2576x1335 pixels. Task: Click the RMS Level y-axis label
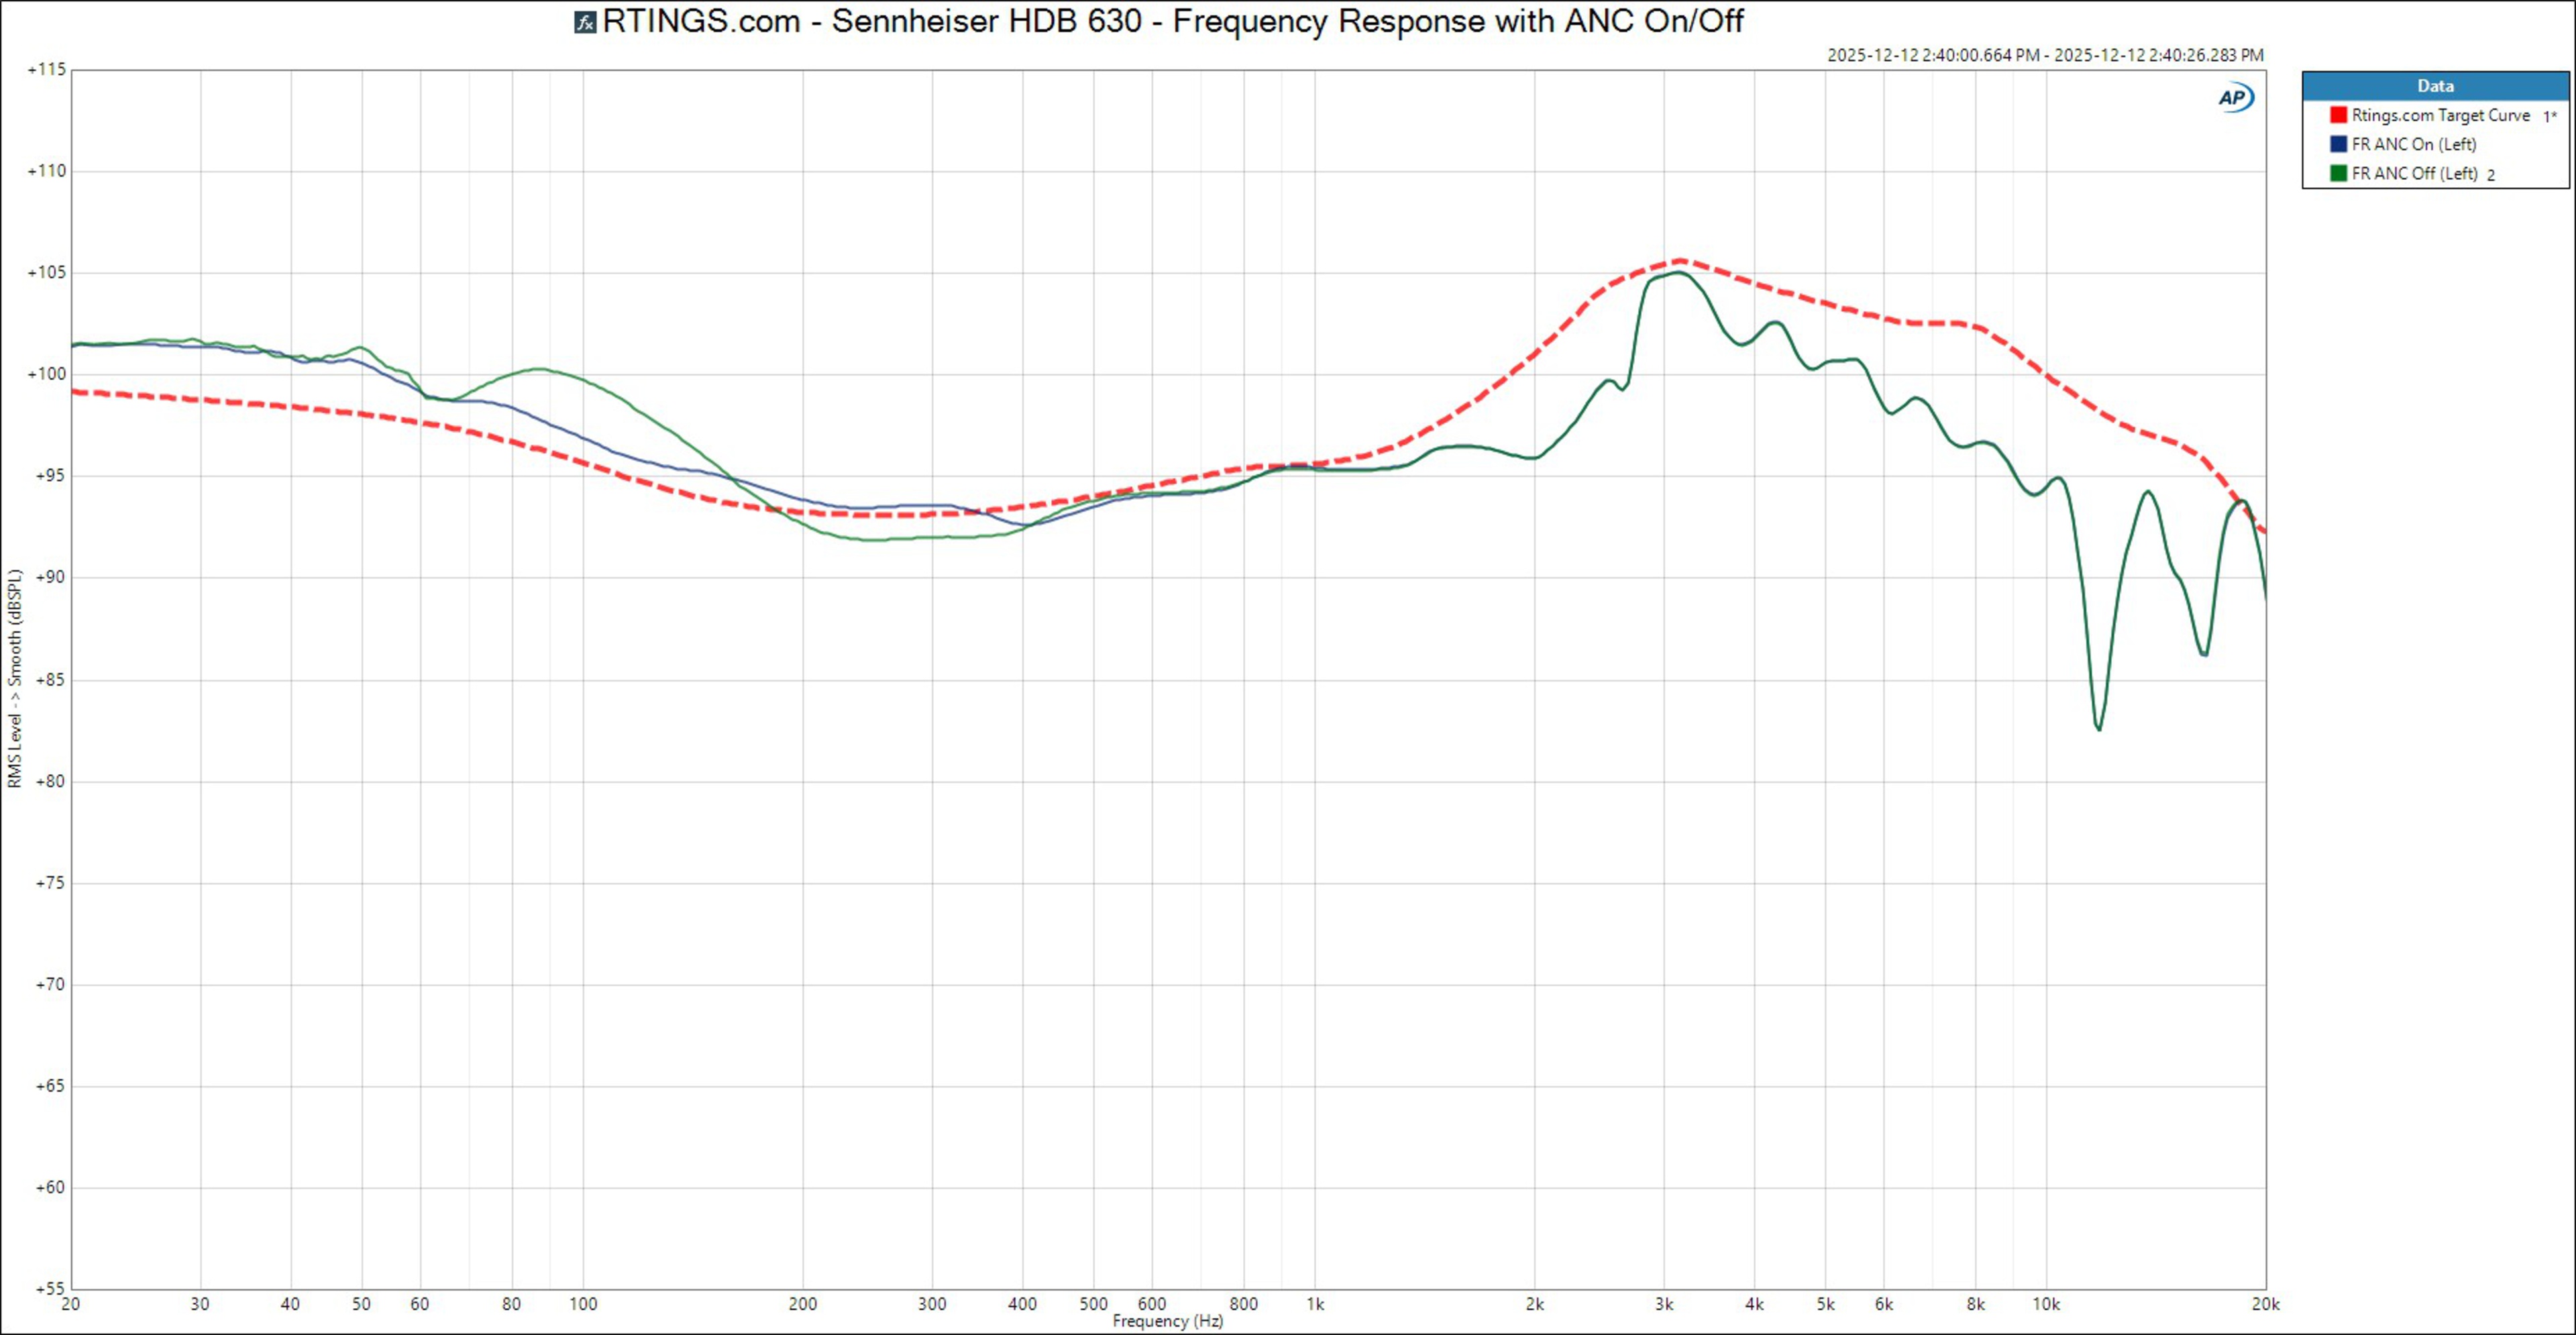14,678
